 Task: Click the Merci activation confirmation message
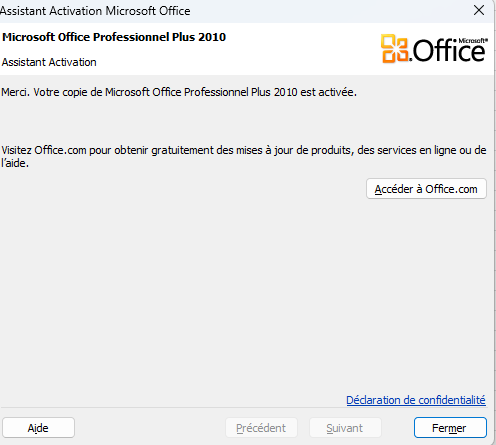(179, 92)
